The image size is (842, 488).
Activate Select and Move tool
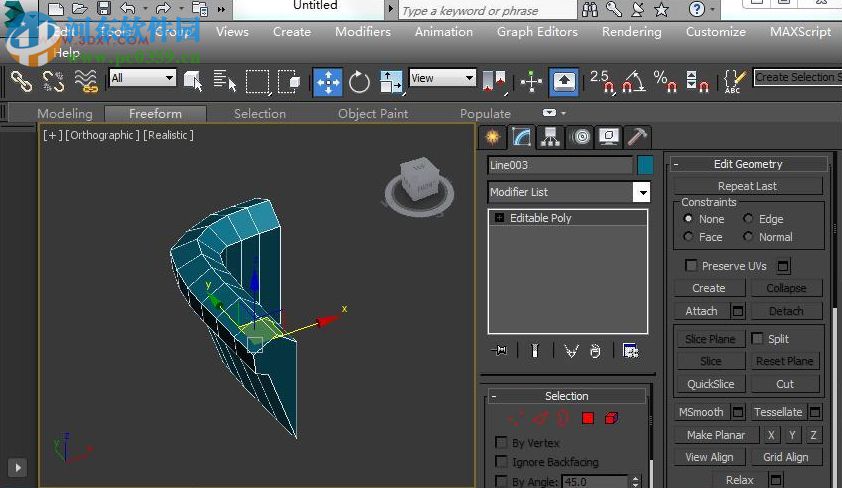coord(328,82)
